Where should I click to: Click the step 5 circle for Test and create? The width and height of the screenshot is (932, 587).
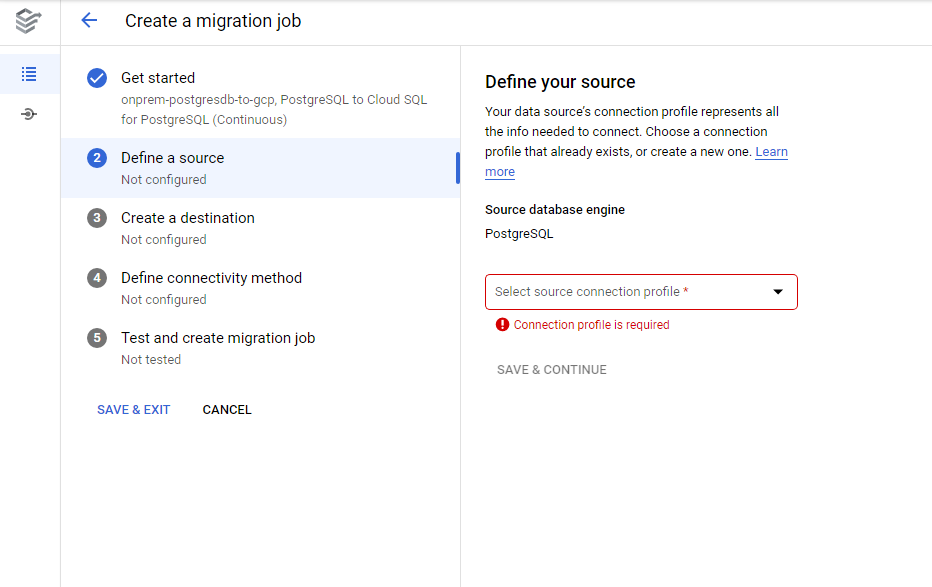(96, 338)
